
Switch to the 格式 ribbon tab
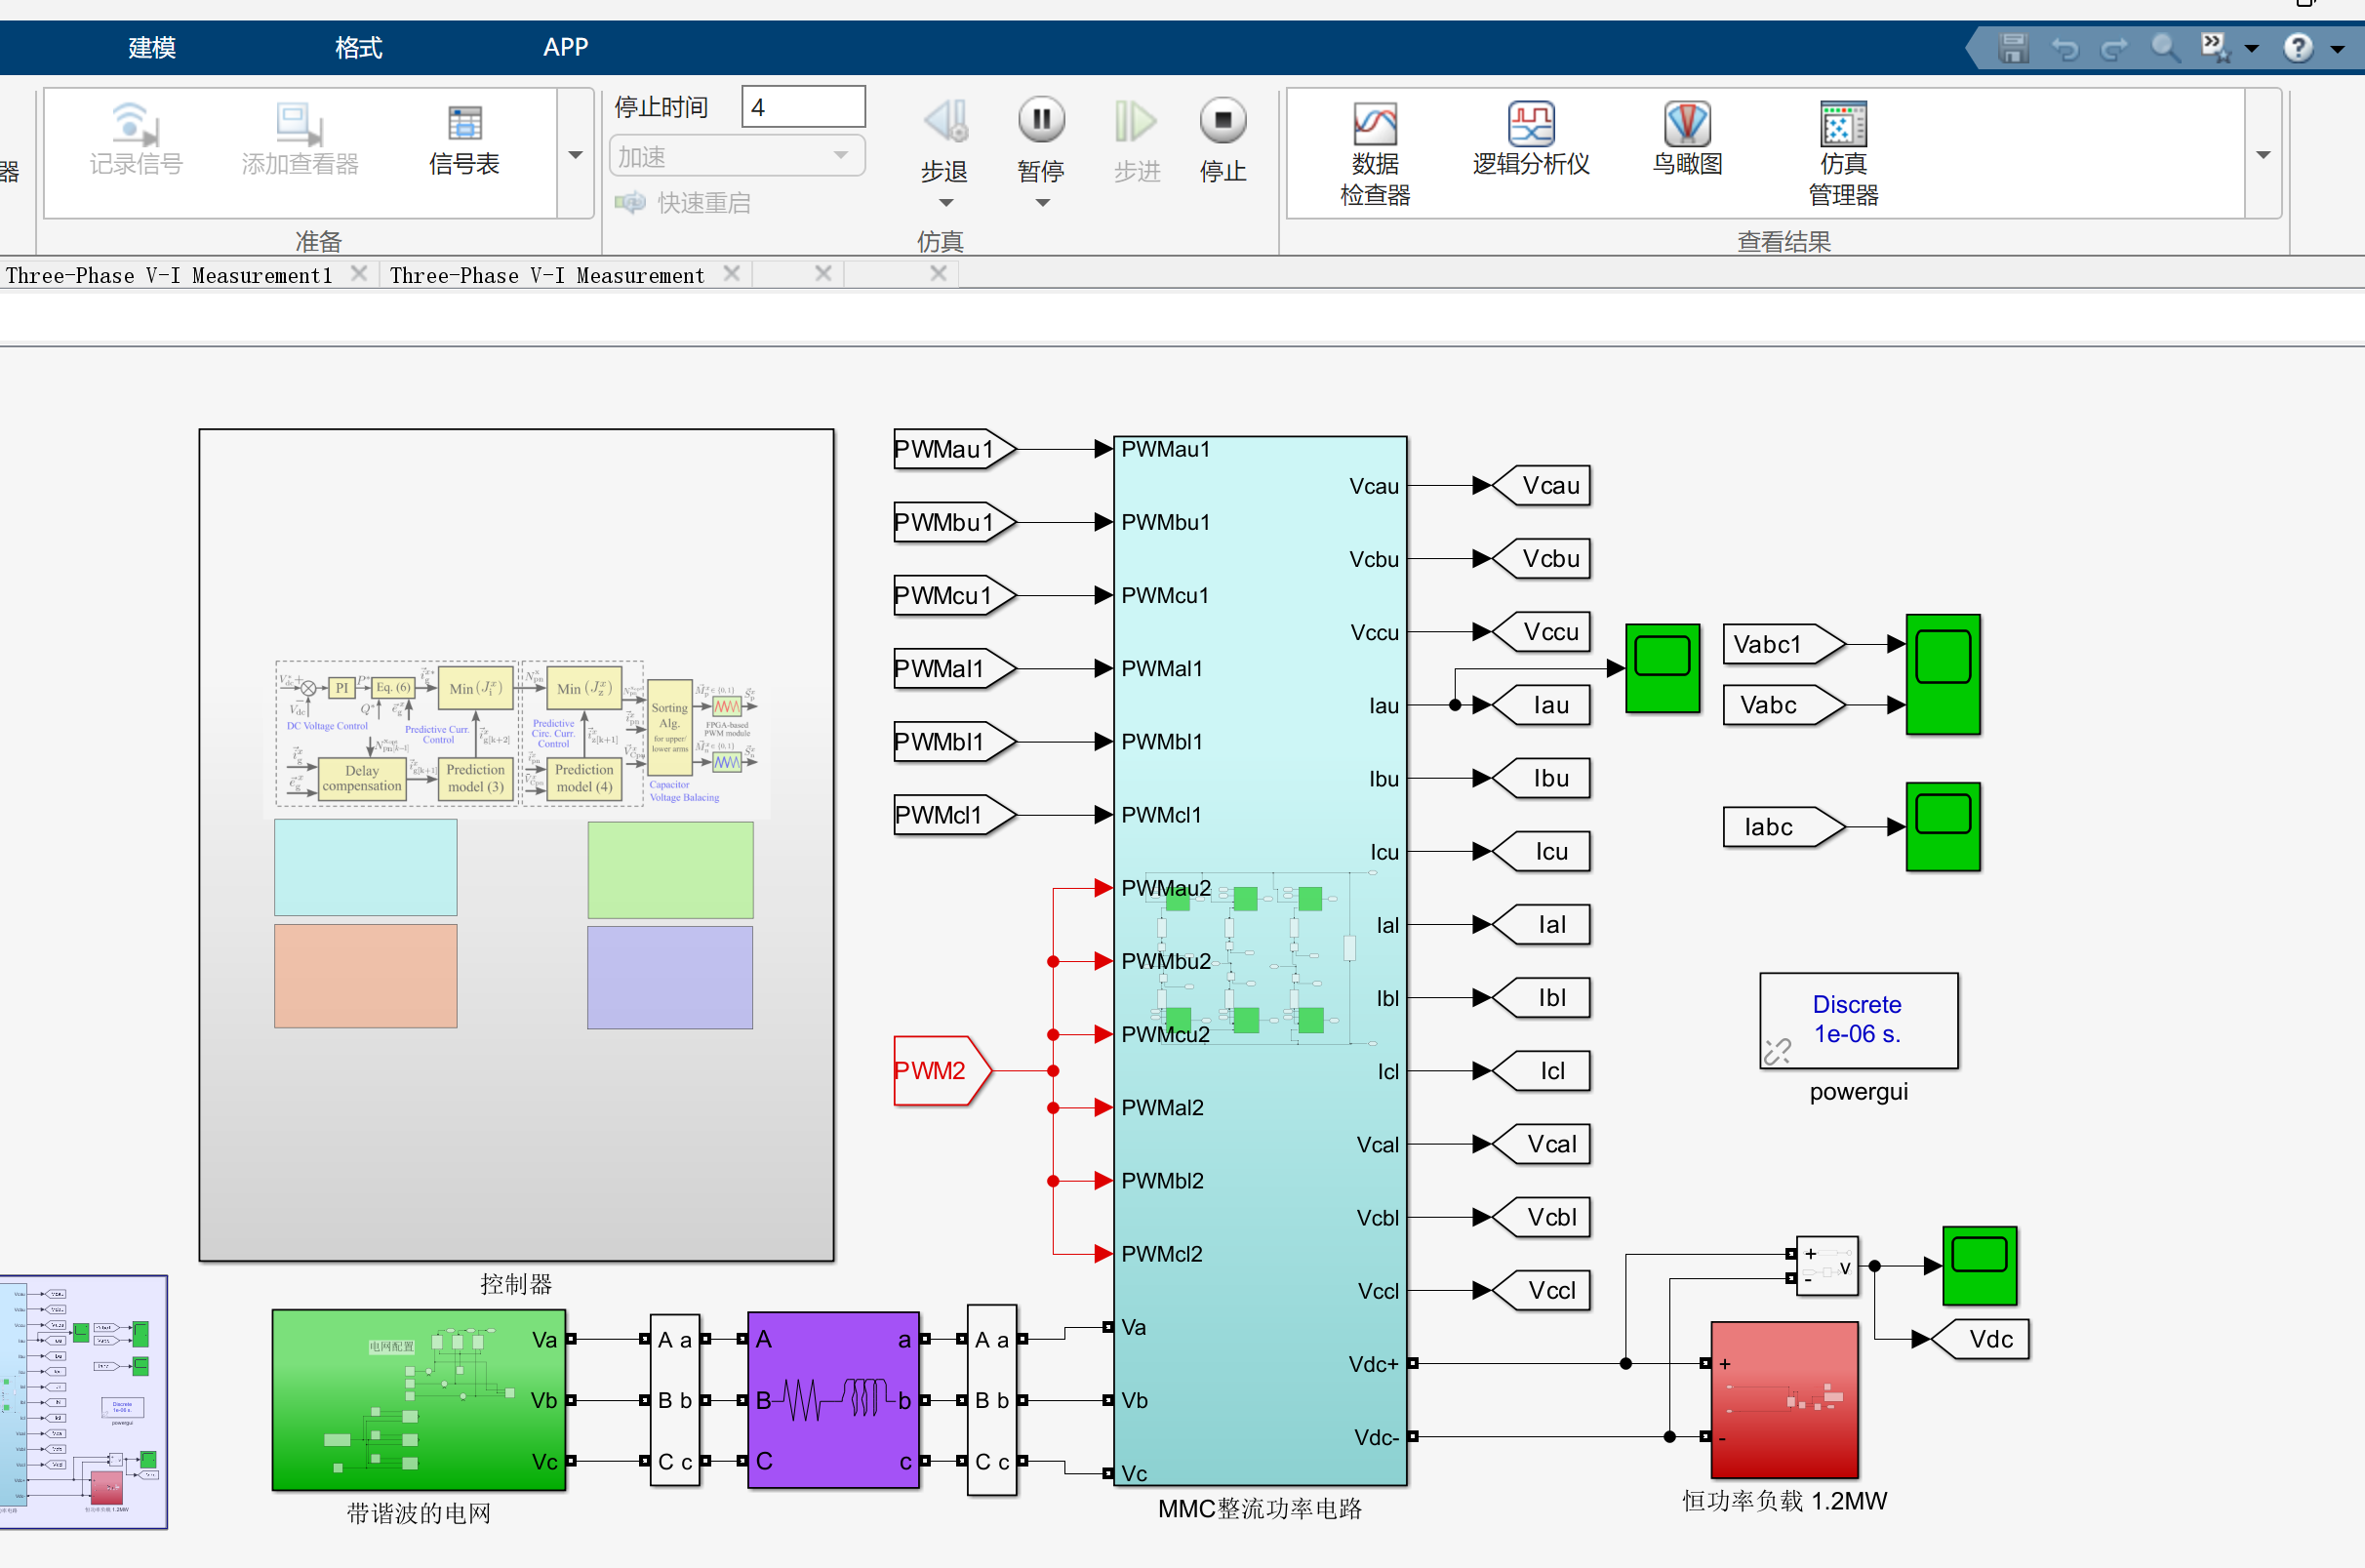[x=358, y=47]
